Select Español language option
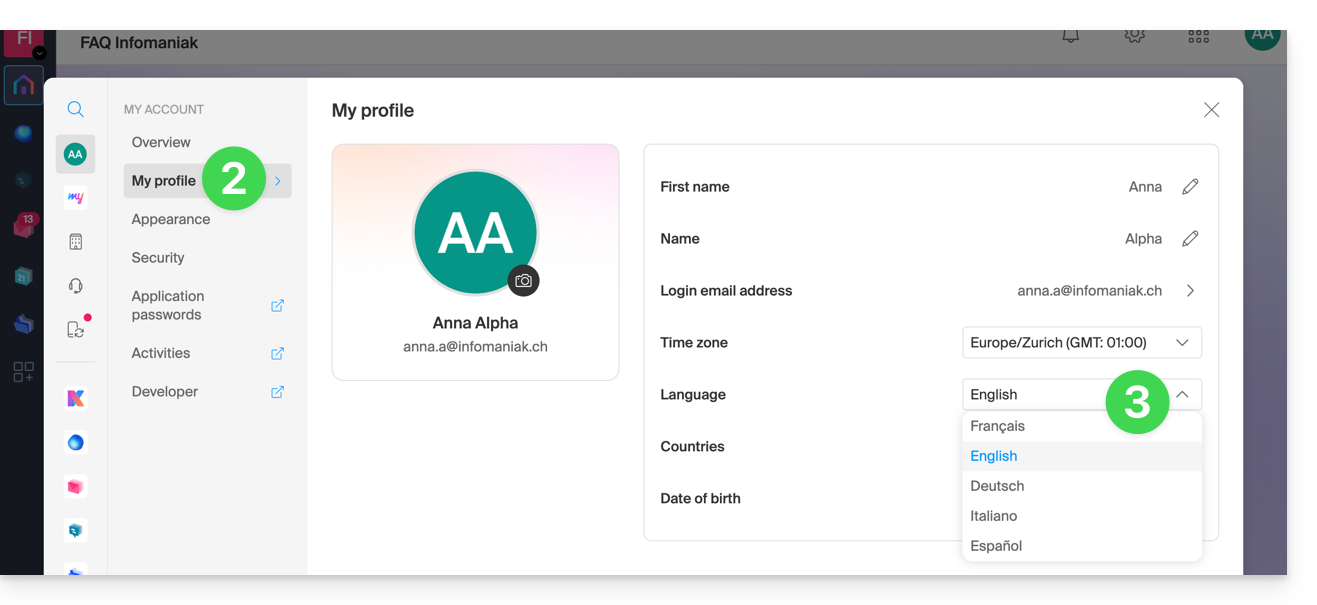This screenshot has width=1317, height=605. pos(996,546)
